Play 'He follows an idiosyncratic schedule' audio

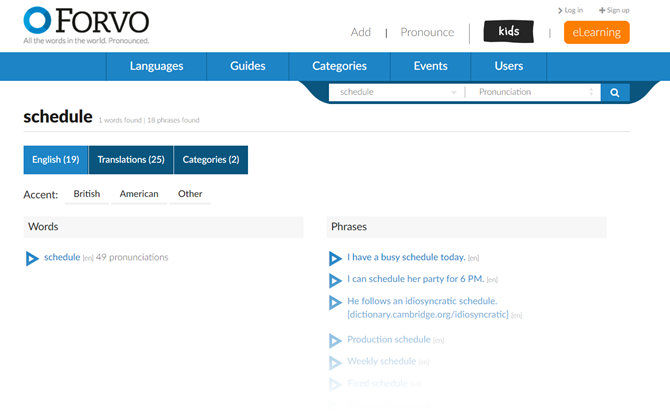point(335,302)
